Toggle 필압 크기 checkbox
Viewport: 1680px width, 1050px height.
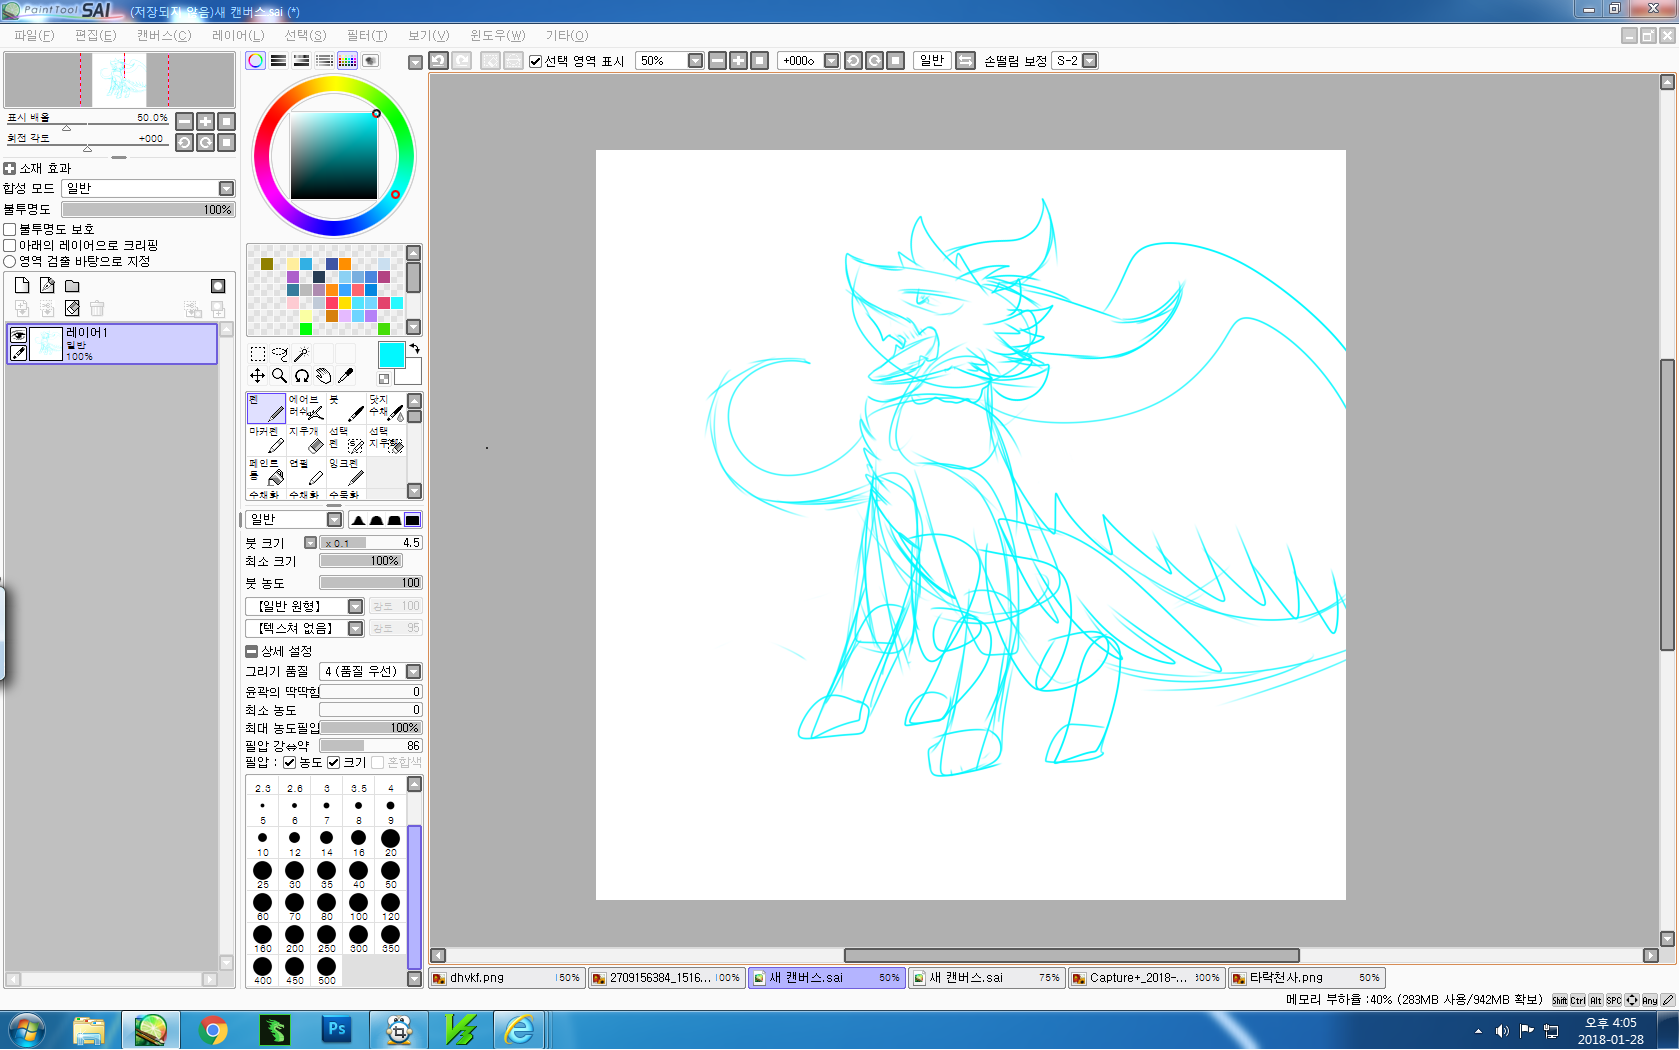click(334, 763)
